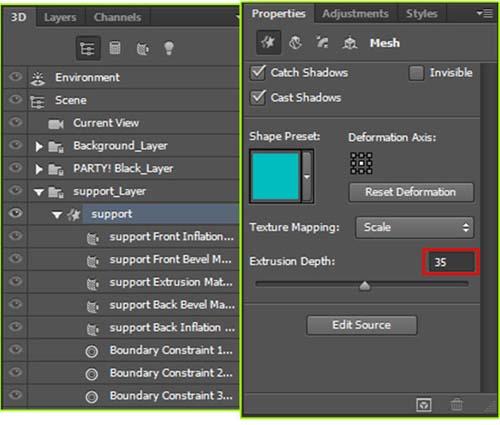
Task: Switch to the Layers tab
Action: 60,17
